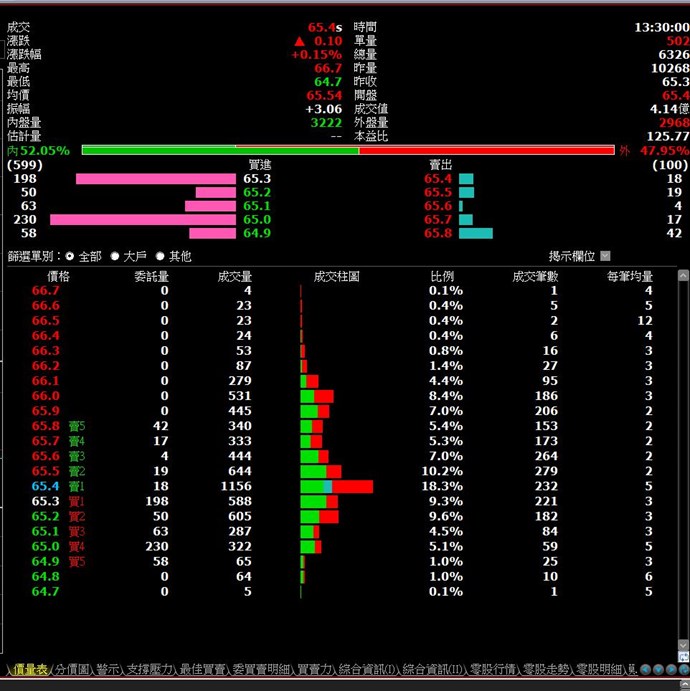
Task: Click the 18.3% ratio cell
Action: 442,487
